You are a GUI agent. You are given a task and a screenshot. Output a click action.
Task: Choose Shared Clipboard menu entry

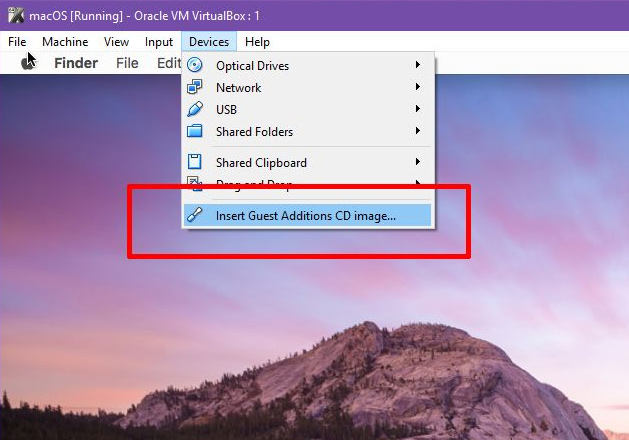tap(308, 162)
